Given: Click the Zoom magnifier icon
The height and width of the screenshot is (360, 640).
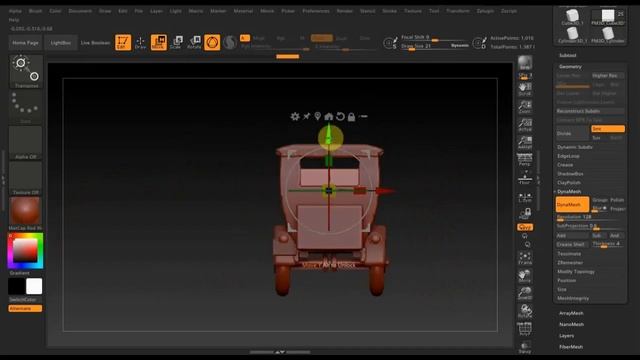Looking at the screenshot, I should (525, 107).
